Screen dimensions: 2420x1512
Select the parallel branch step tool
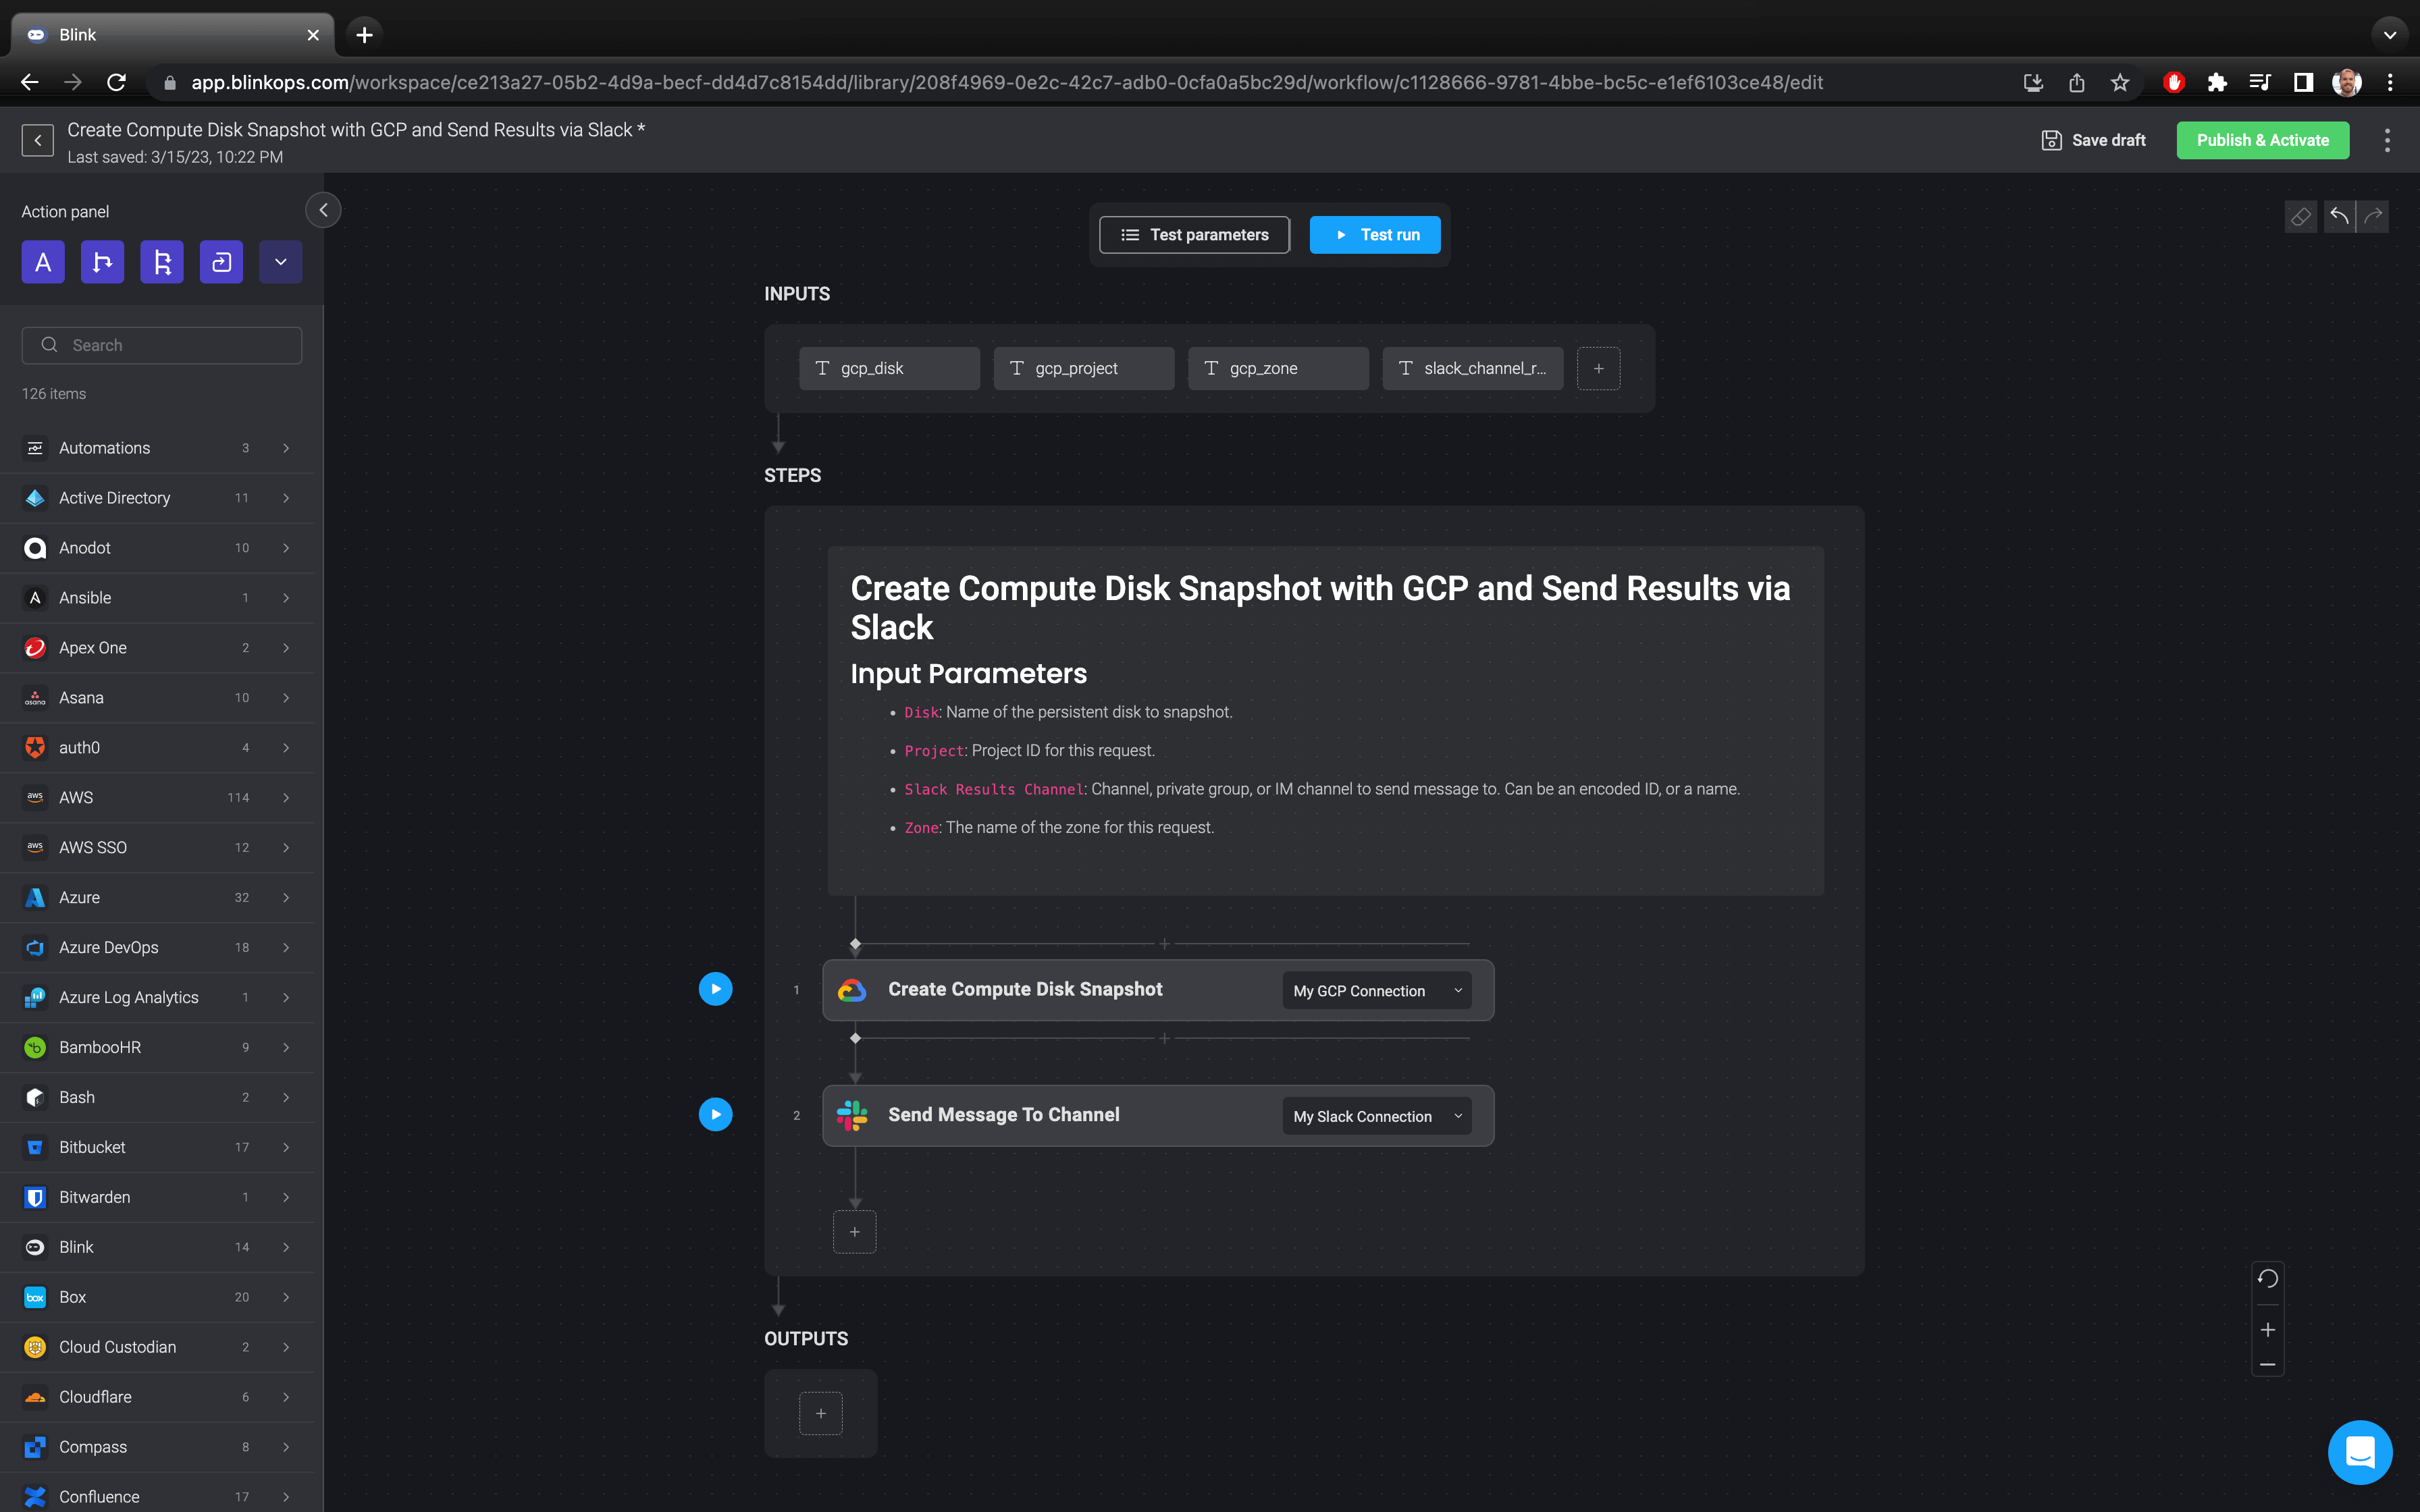coord(162,262)
